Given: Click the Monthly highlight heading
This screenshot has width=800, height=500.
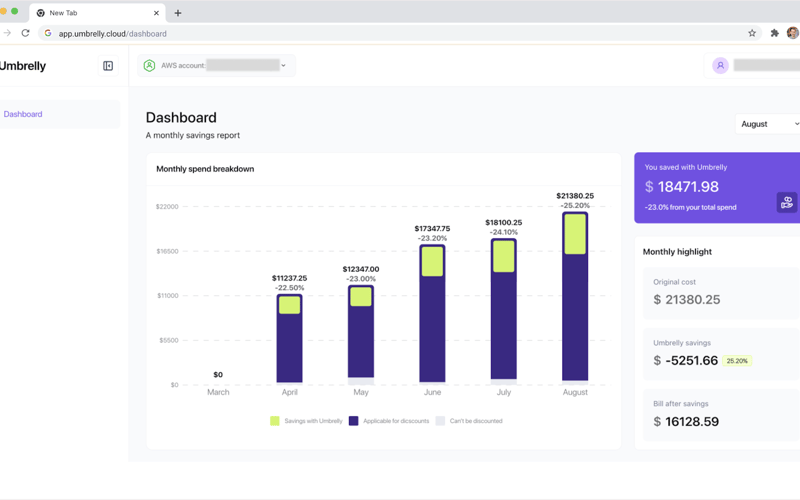Looking at the screenshot, I should point(677,252).
